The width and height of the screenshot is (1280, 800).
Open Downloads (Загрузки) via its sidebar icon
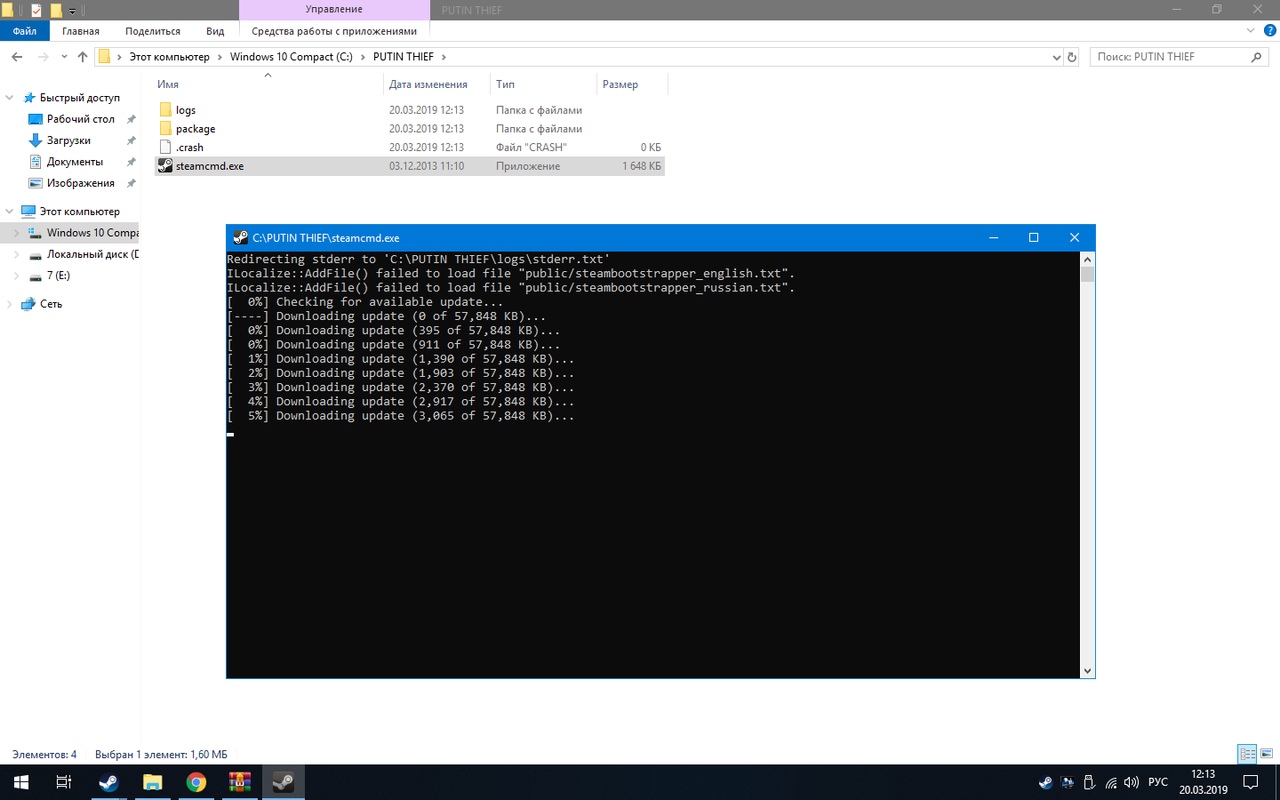click(x=36, y=140)
